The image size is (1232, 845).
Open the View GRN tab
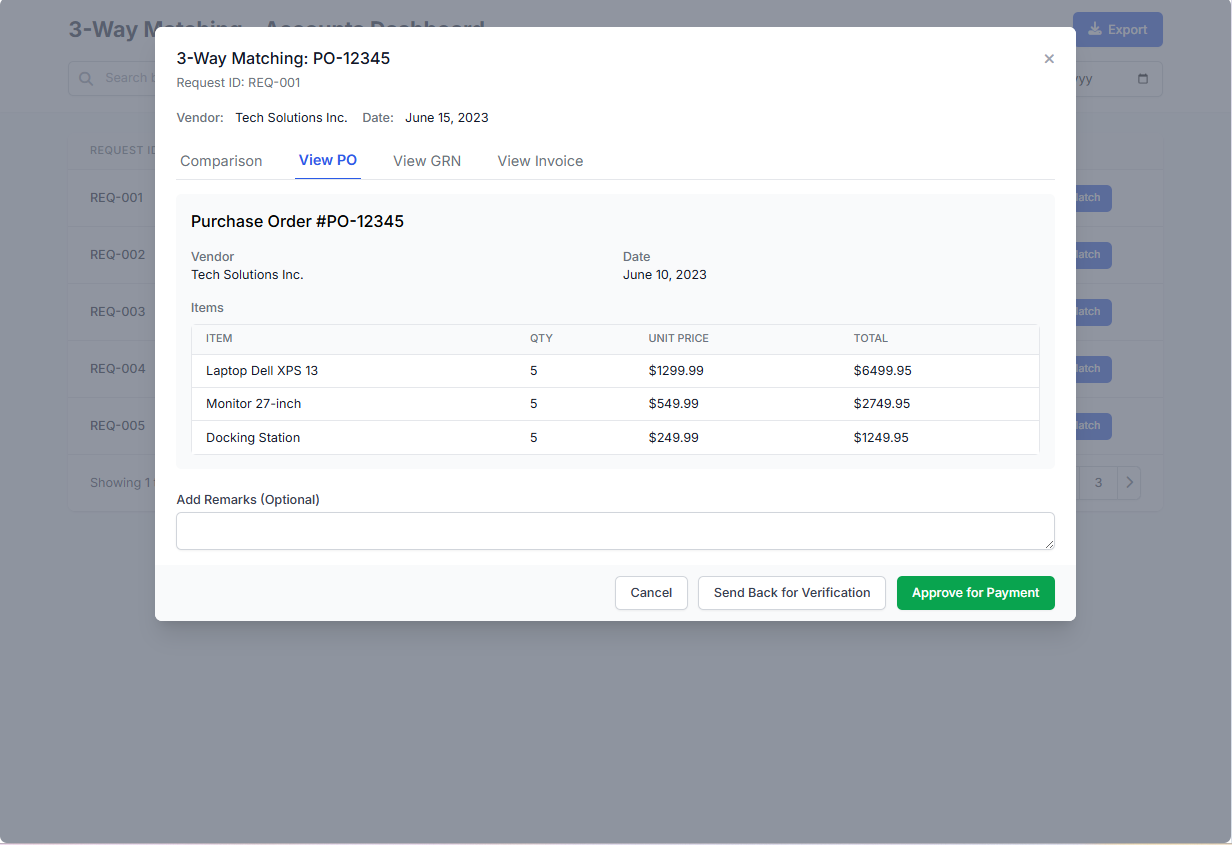tap(427, 161)
